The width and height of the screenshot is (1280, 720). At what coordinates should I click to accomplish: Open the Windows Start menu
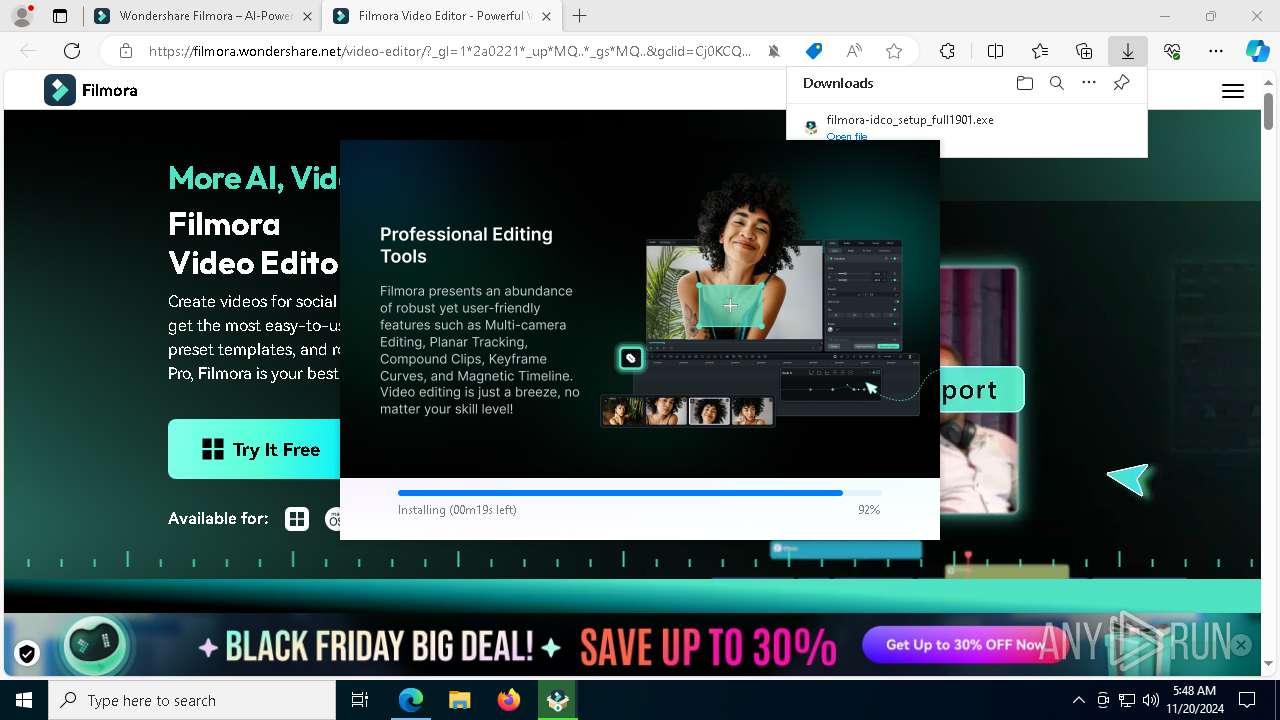coord(24,700)
